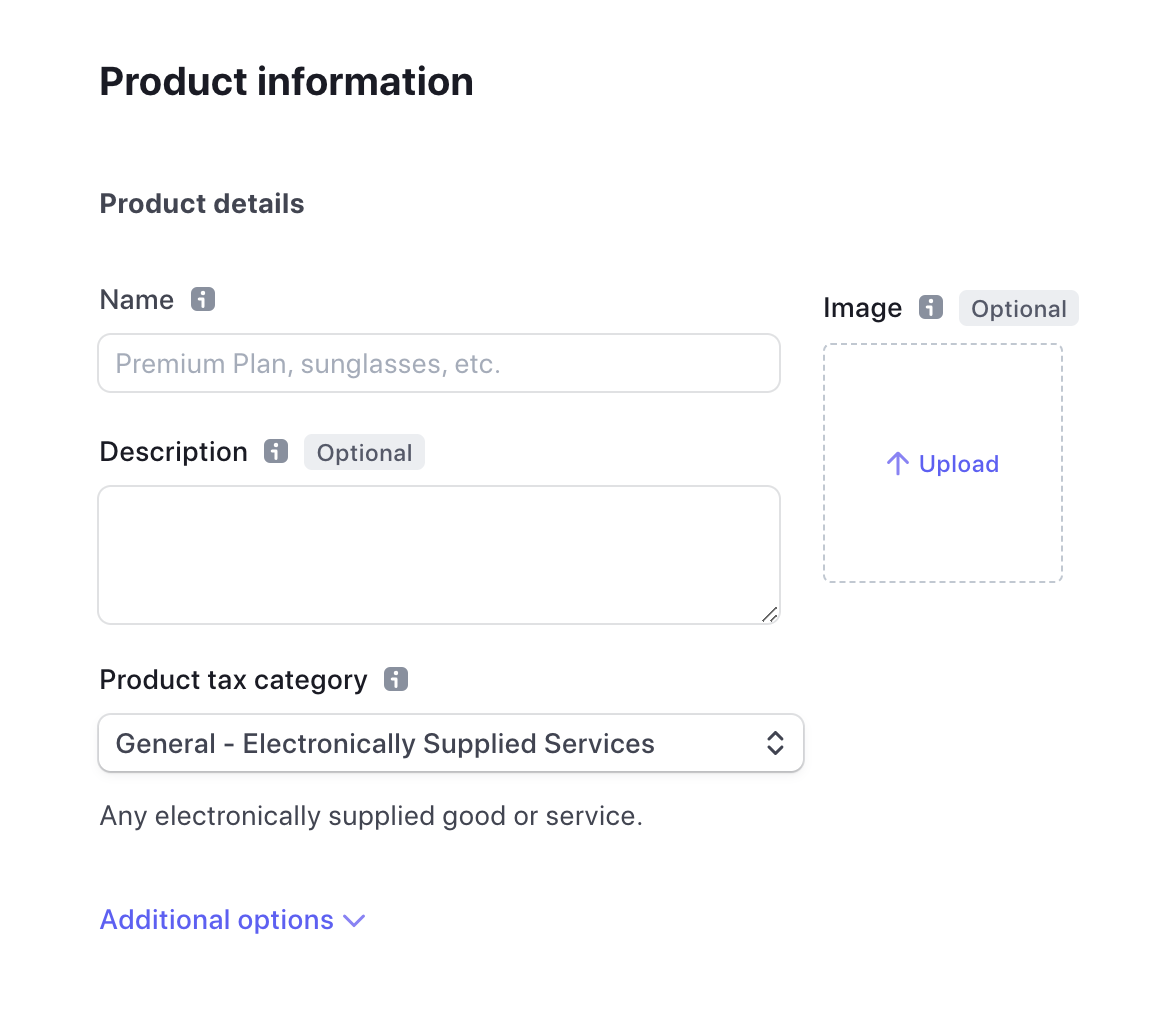Click inside the Description text area
This screenshot has height=1030, width=1170.
[439, 555]
